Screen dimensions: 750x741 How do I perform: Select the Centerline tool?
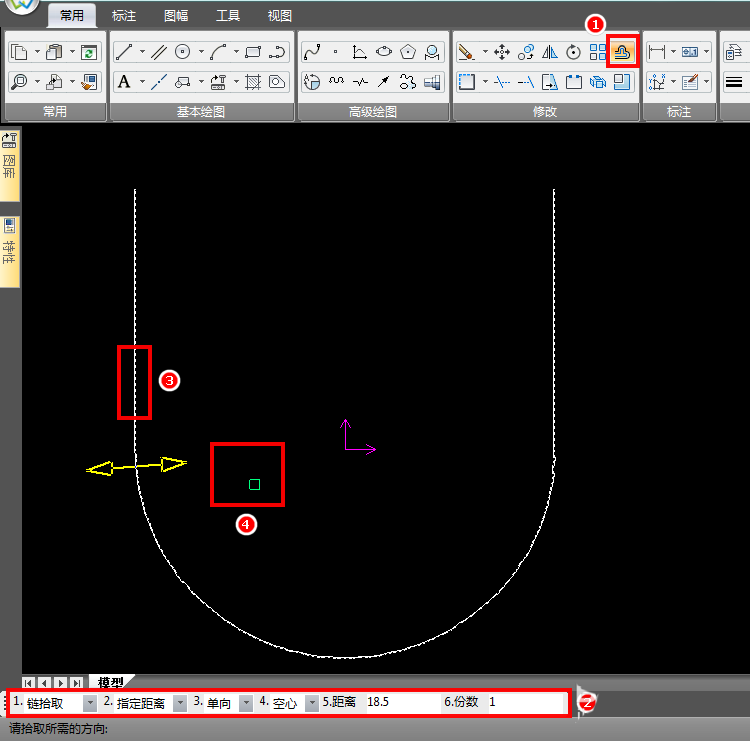[159, 82]
